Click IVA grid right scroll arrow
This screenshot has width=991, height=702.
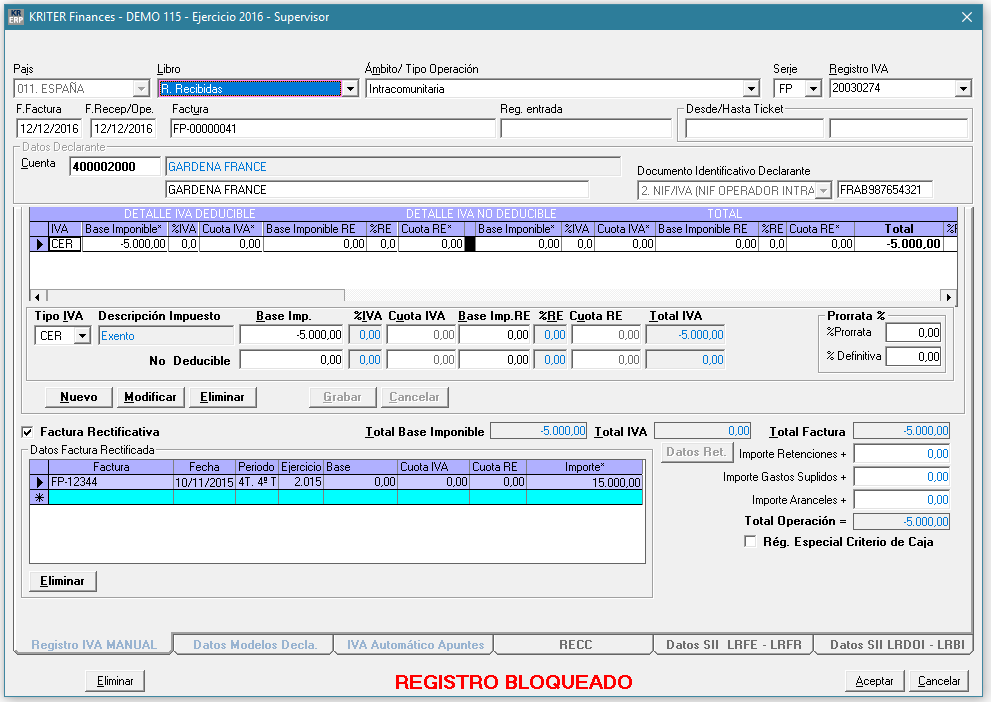[x=948, y=296]
